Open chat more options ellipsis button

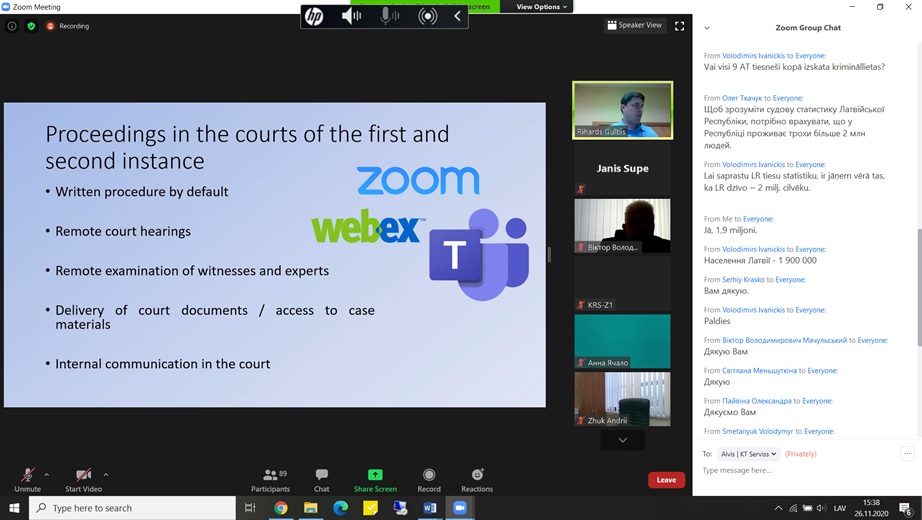pos(907,454)
